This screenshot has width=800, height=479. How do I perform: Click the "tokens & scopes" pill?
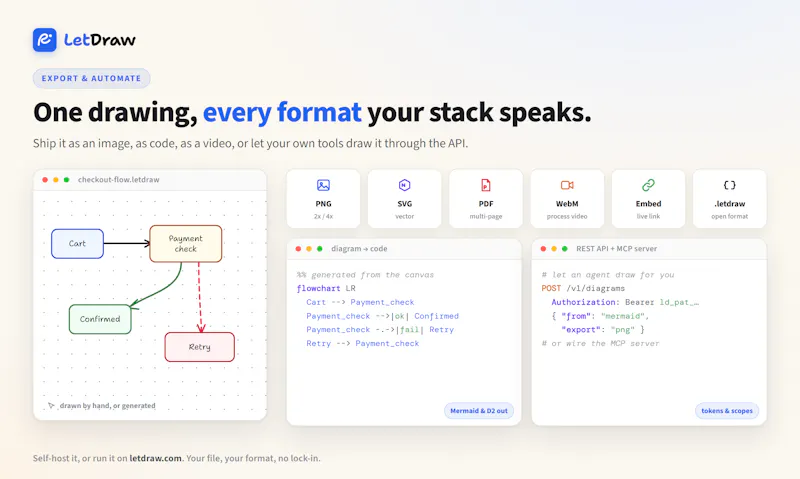pyautogui.click(x=727, y=411)
